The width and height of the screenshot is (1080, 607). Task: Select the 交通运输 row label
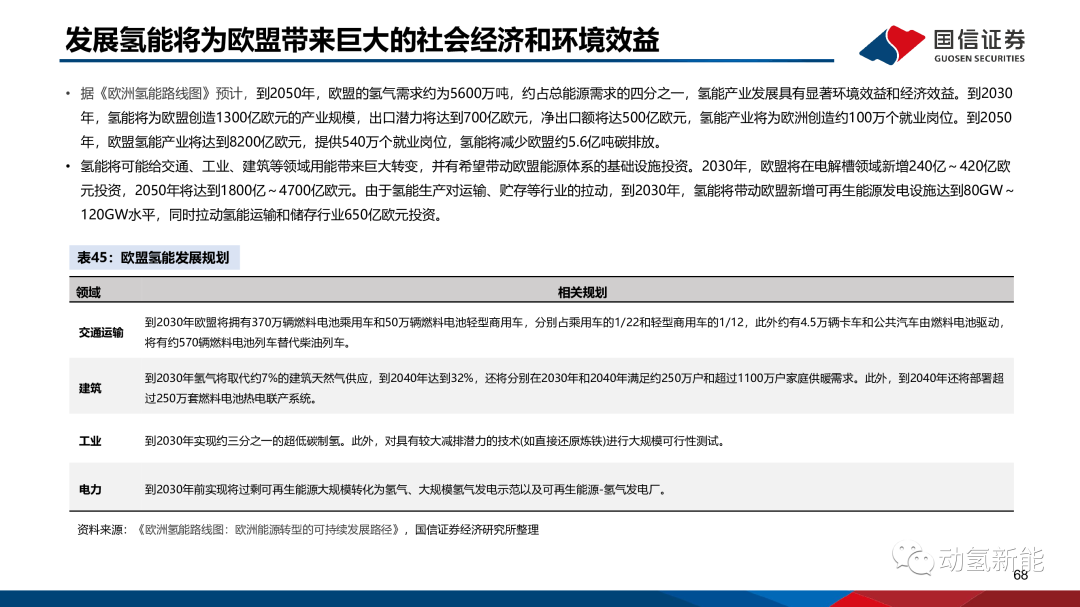[101, 332]
